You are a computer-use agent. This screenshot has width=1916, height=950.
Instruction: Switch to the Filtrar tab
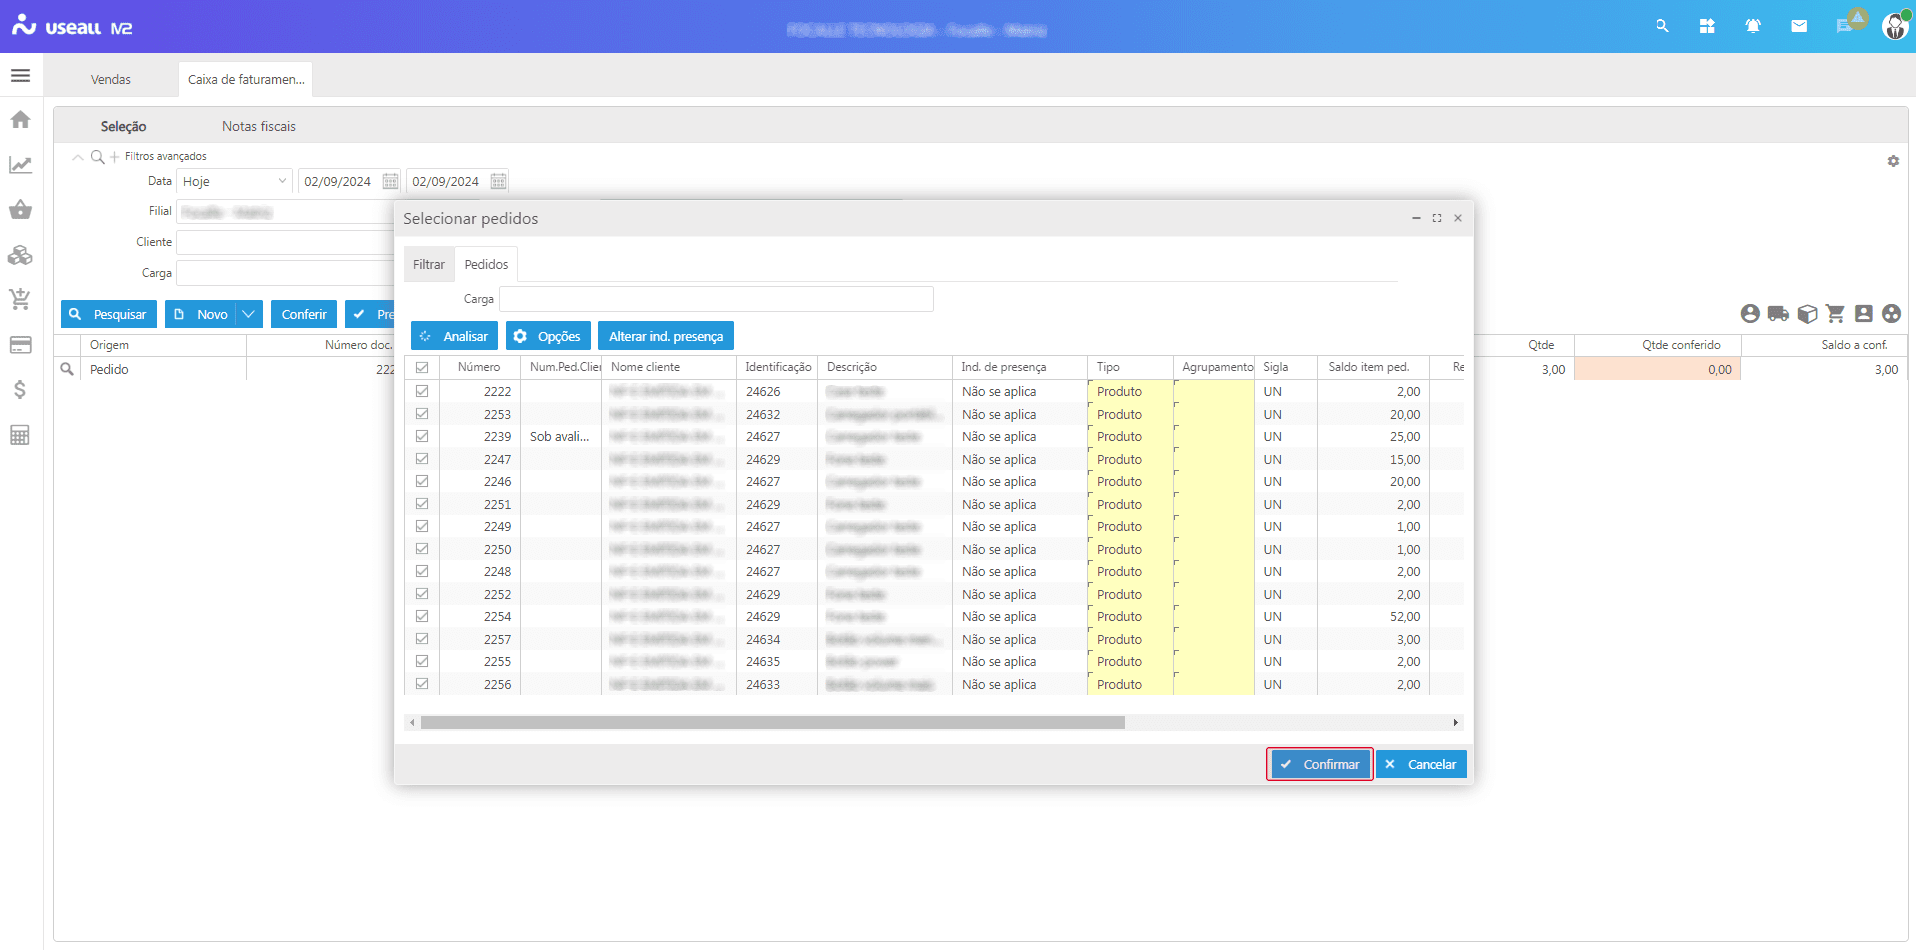428,265
